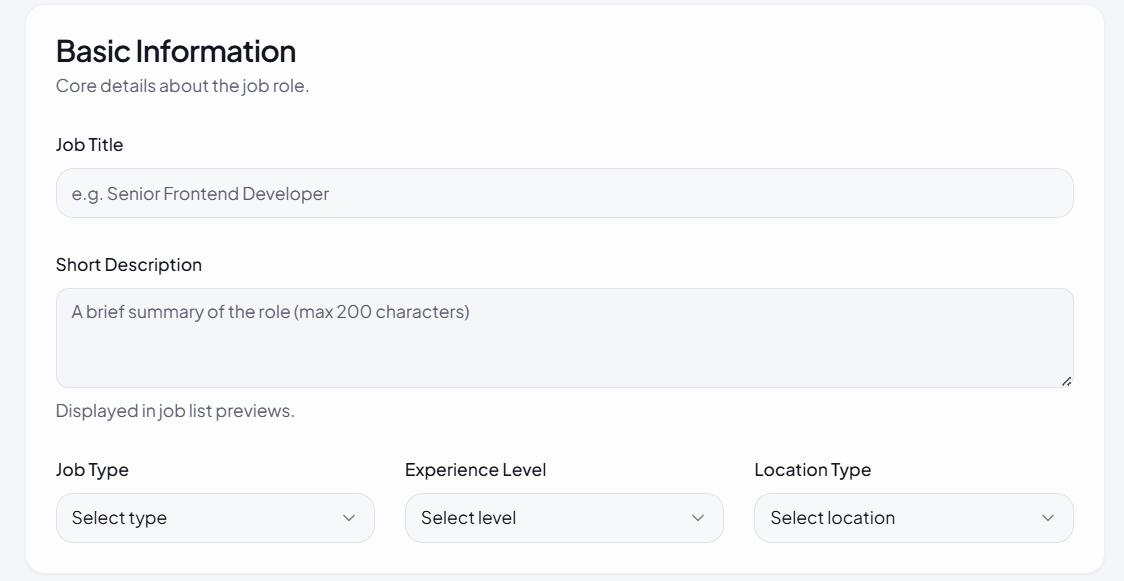
Task: Click the Basic Information heading
Action: (176, 51)
